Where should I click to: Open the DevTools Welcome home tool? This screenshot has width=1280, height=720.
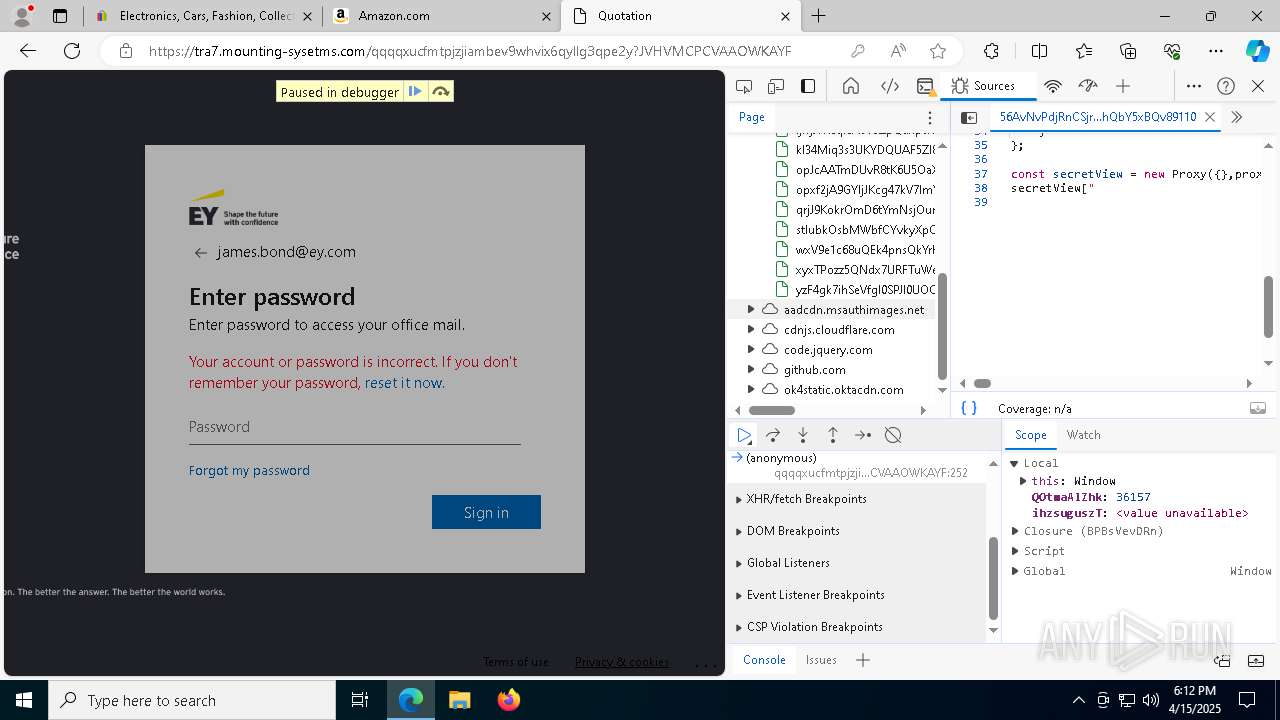click(851, 86)
